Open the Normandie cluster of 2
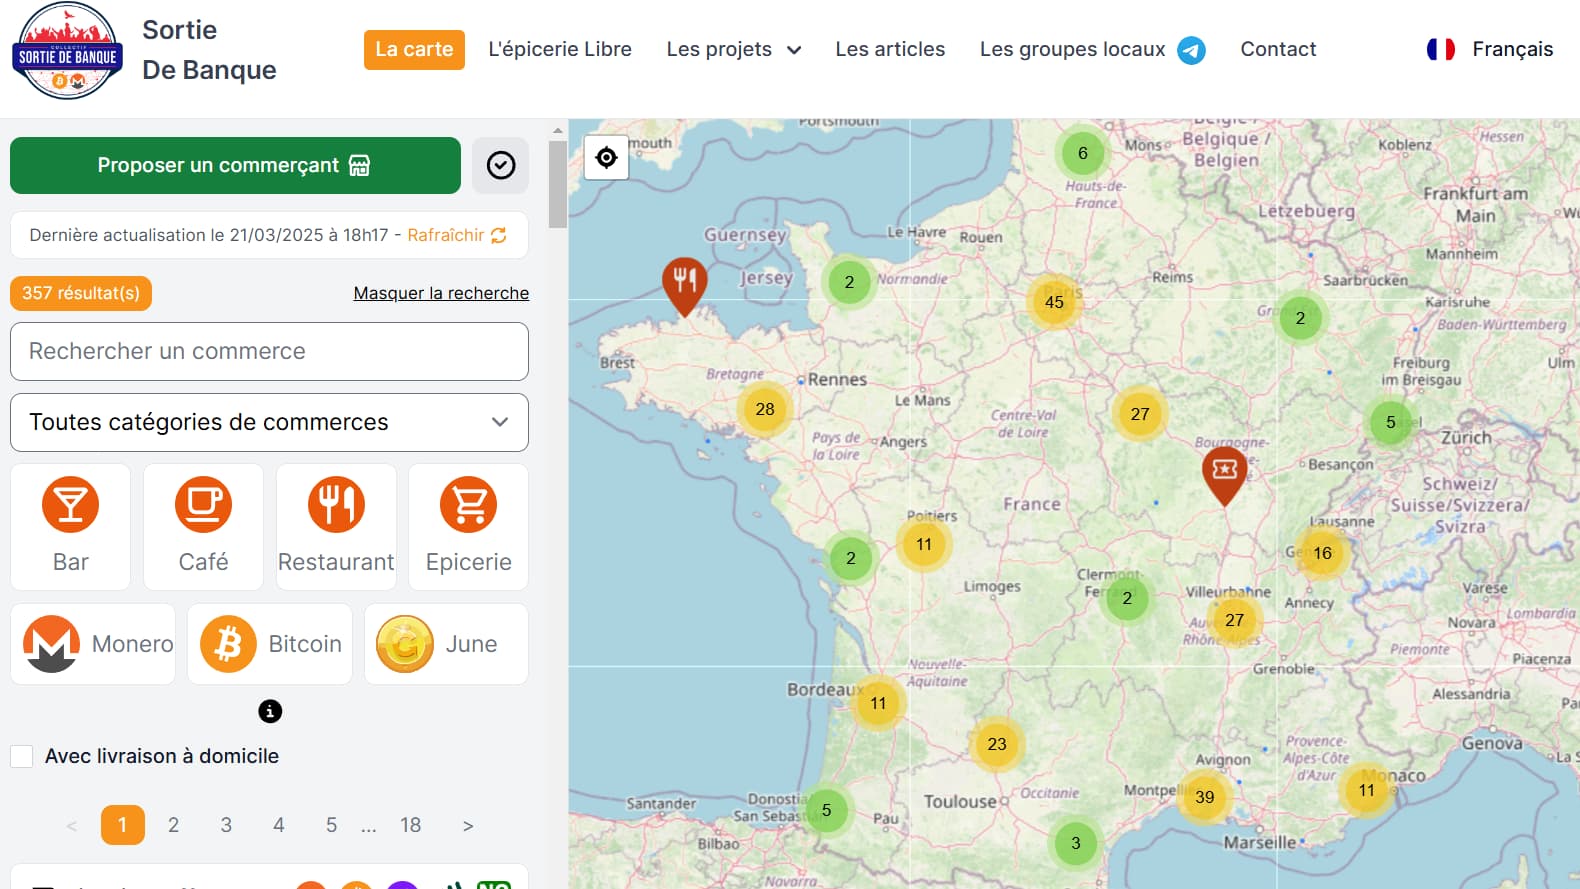The image size is (1580, 889). (849, 282)
